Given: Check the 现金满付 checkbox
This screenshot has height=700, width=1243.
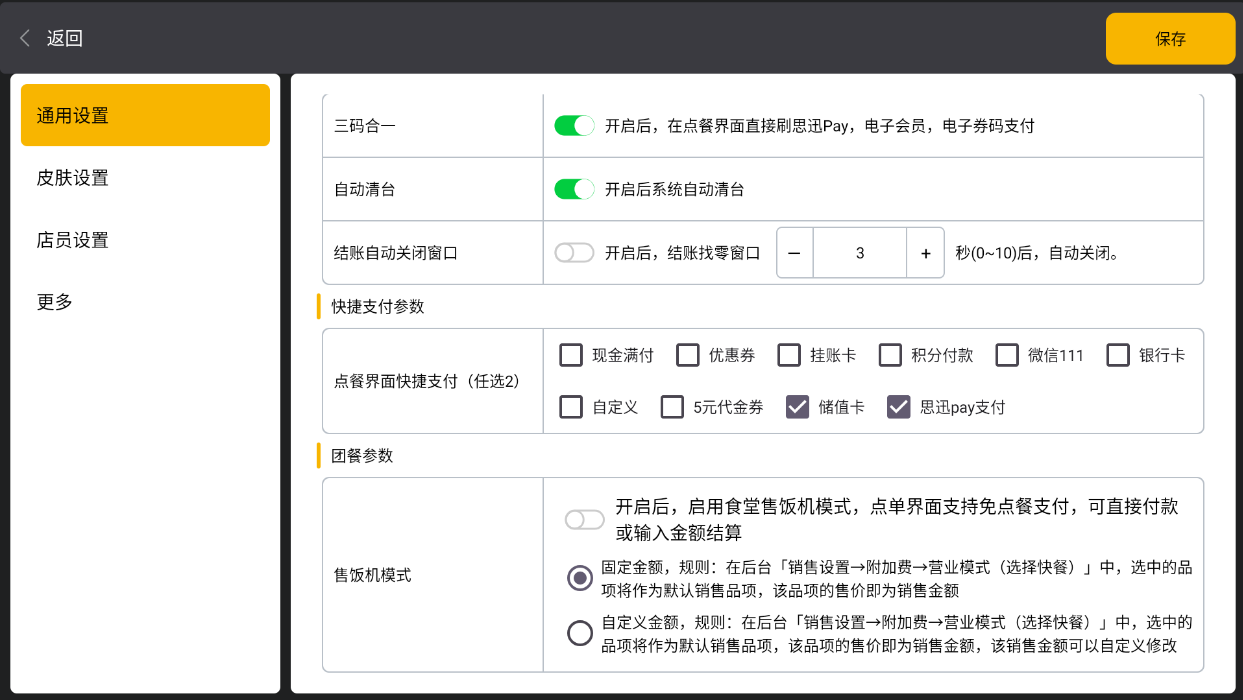Looking at the screenshot, I should tap(571, 355).
